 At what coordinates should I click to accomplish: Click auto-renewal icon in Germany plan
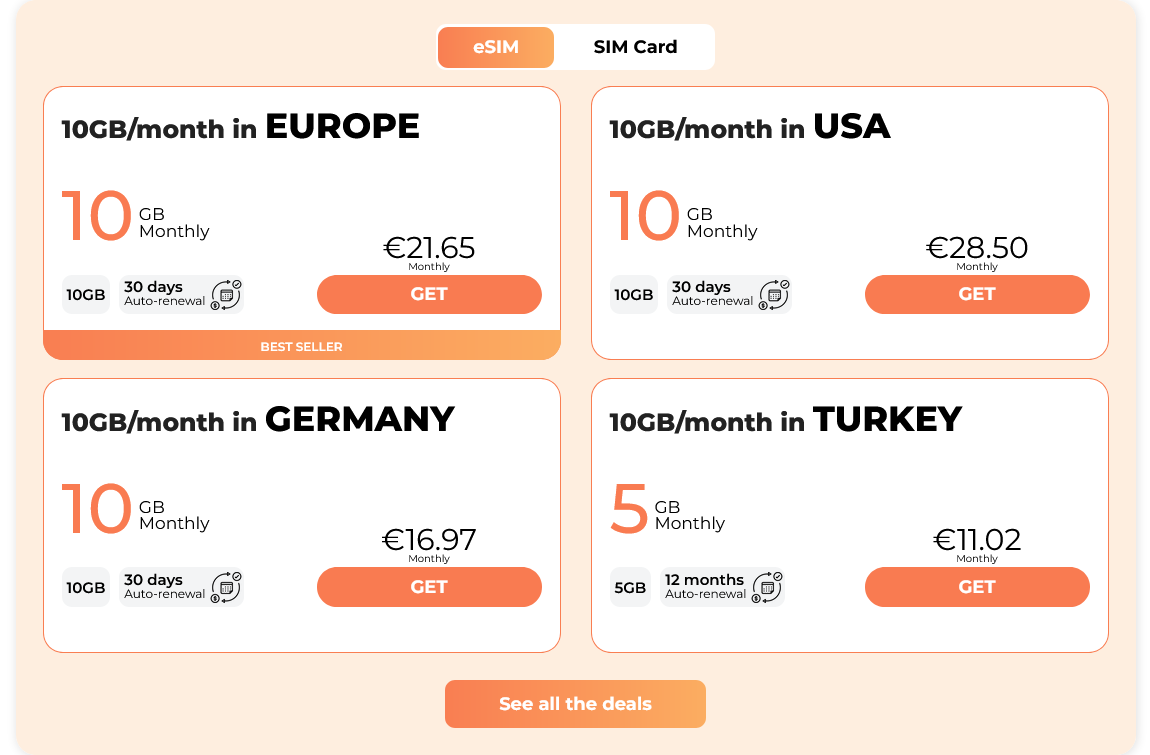[227, 587]
